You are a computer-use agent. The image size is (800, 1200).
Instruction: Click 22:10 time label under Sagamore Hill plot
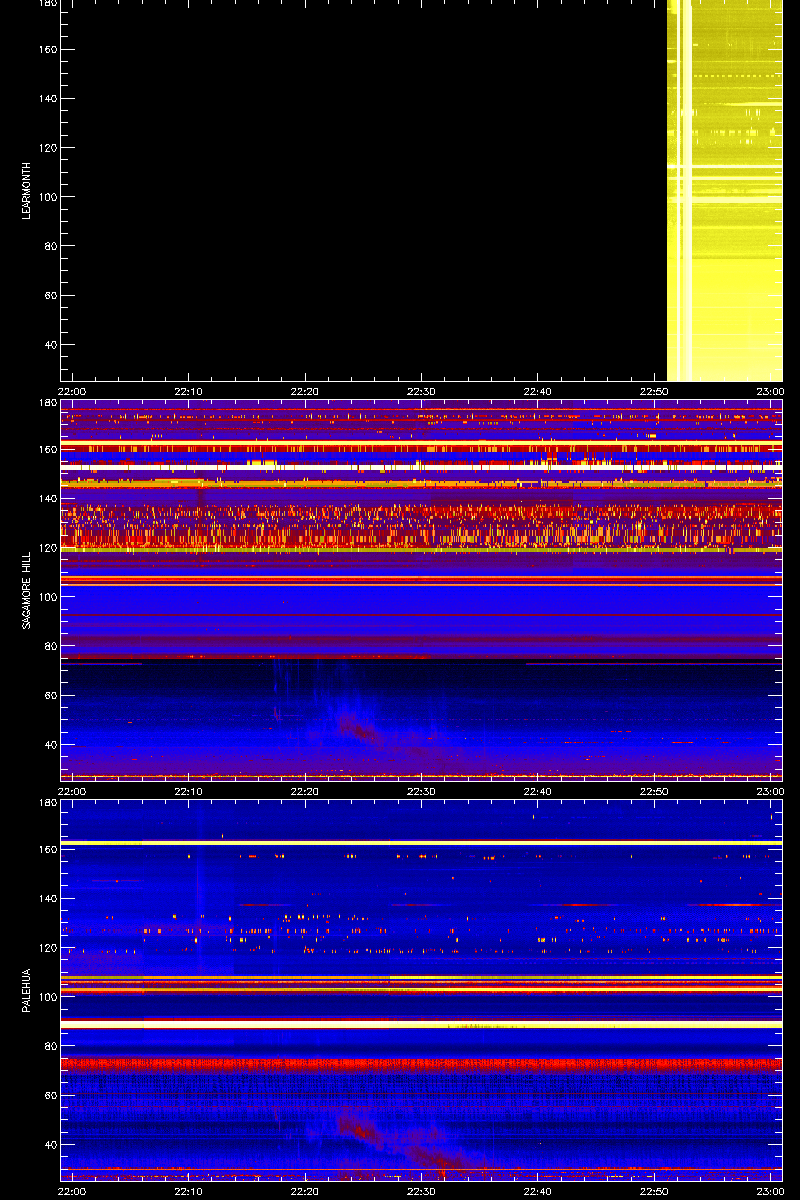189,791
